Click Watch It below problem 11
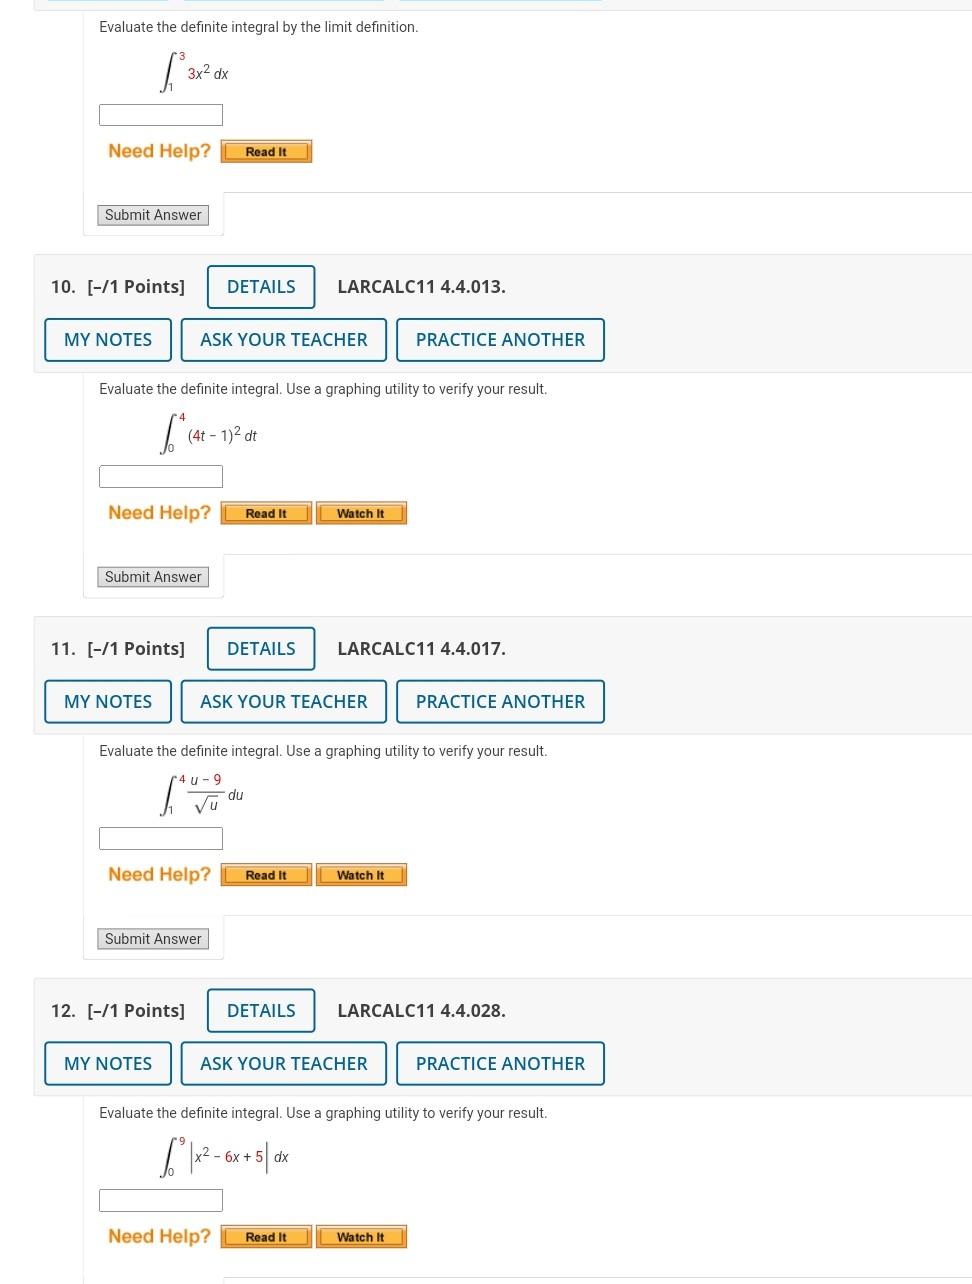Screen dimensions: 972x1284 coord(361,873)
